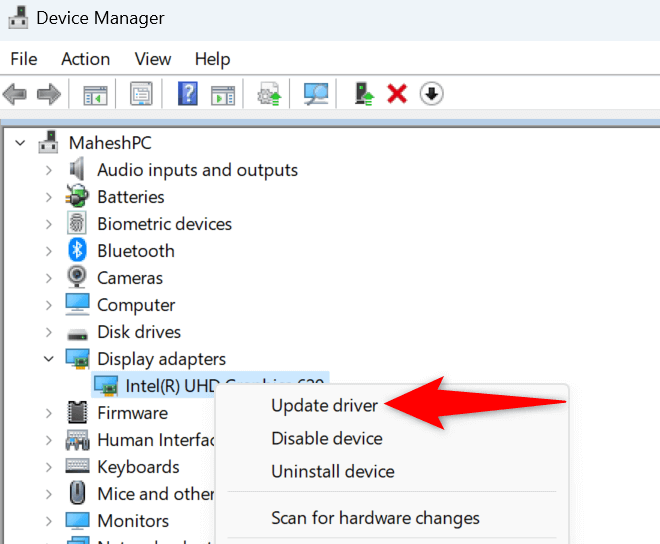Expand the Firmware category
660x544 pixels.
pos(49,413)
